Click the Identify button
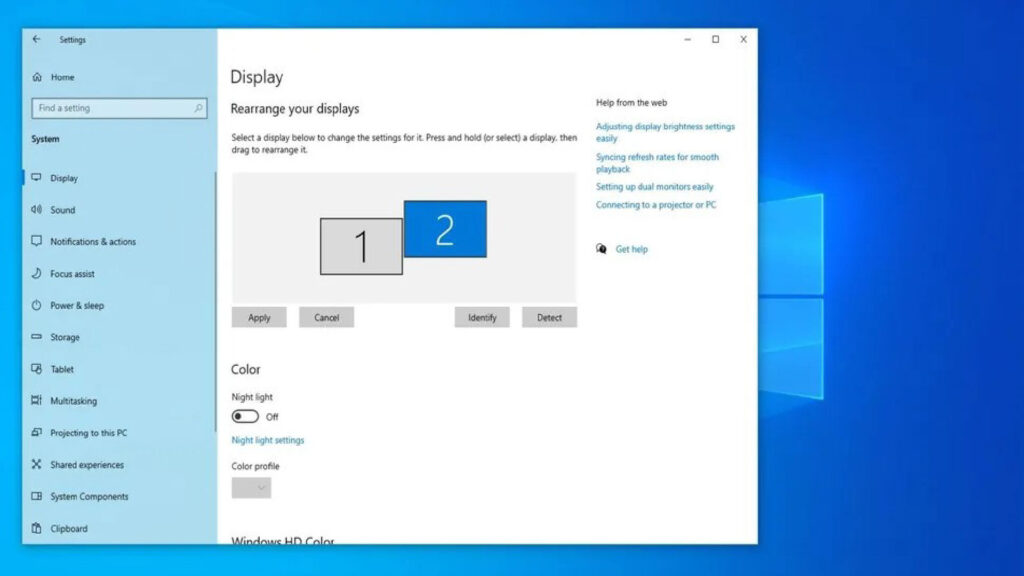The width and height of the screenshot is (1024, 576). tap(482, 317)
